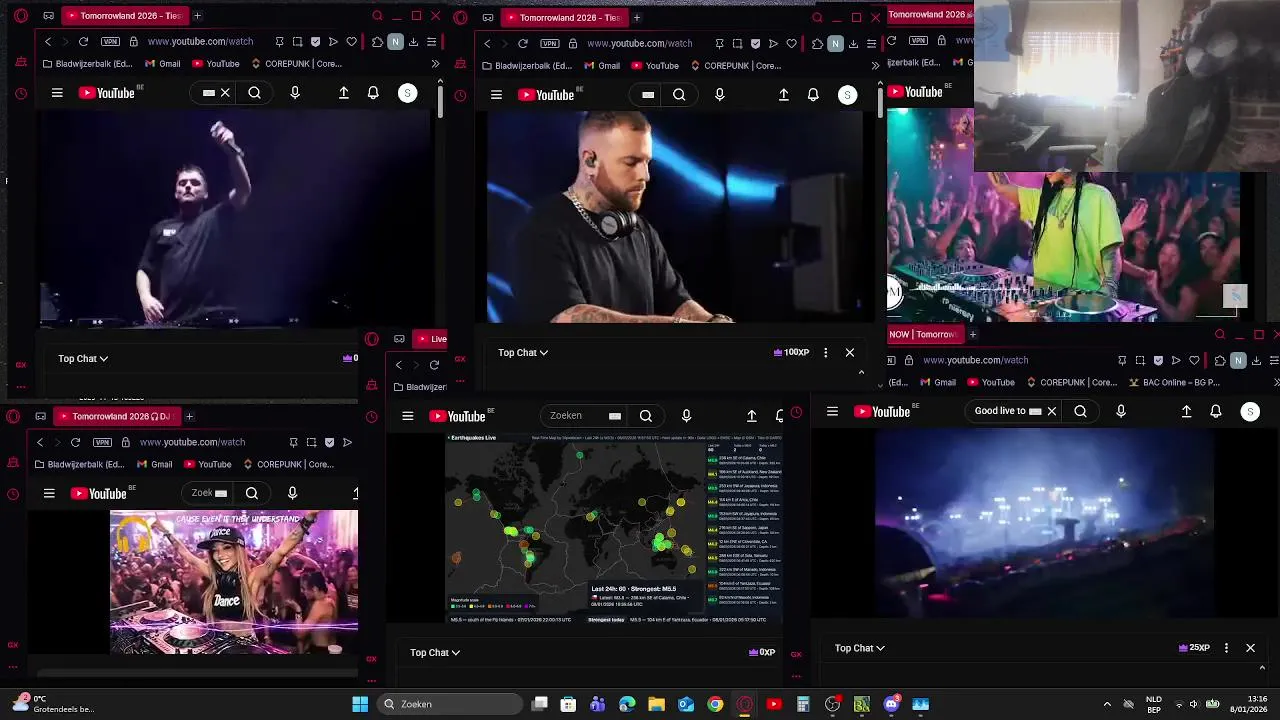Viewport: 1280px width, 720px height.
Task: Start voice search microphone in raised-arm DJ window
Action: click(x=294, y=93)
